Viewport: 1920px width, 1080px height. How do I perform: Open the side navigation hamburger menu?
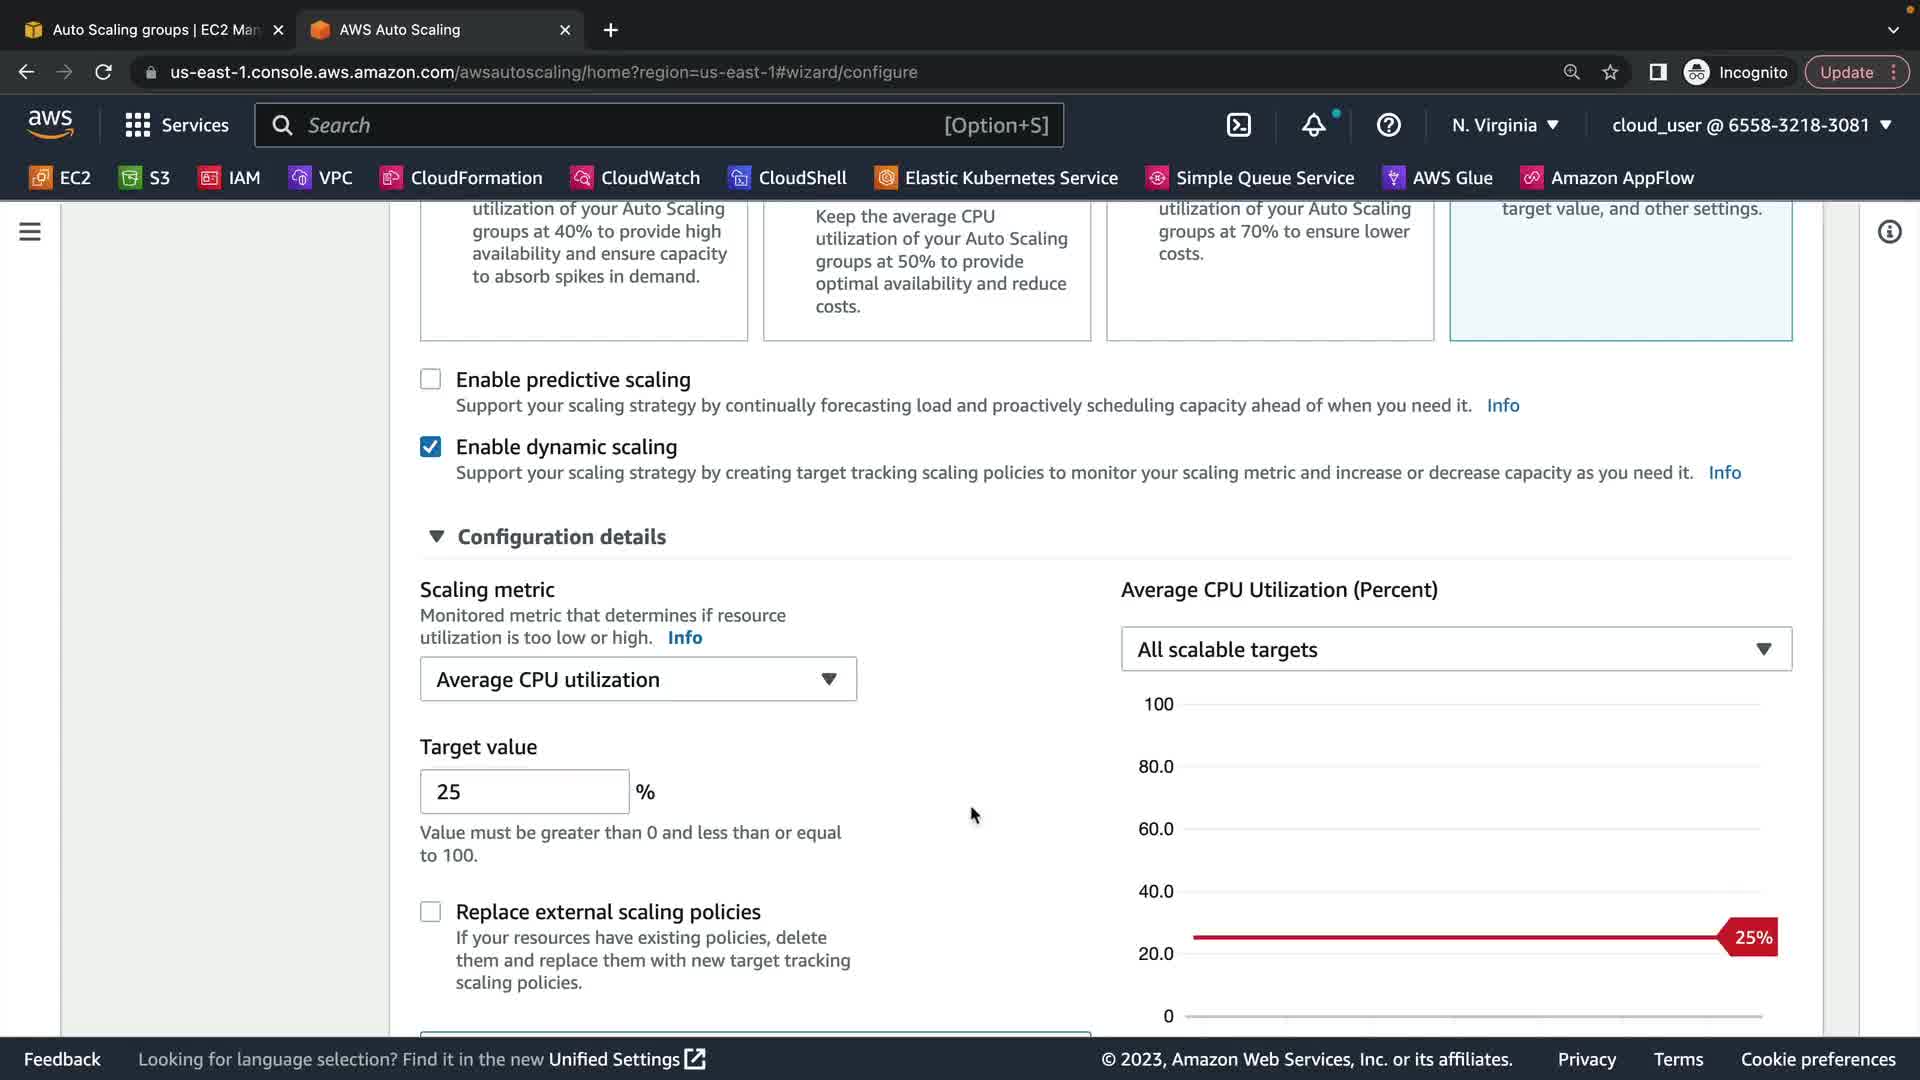pos(30,232)
